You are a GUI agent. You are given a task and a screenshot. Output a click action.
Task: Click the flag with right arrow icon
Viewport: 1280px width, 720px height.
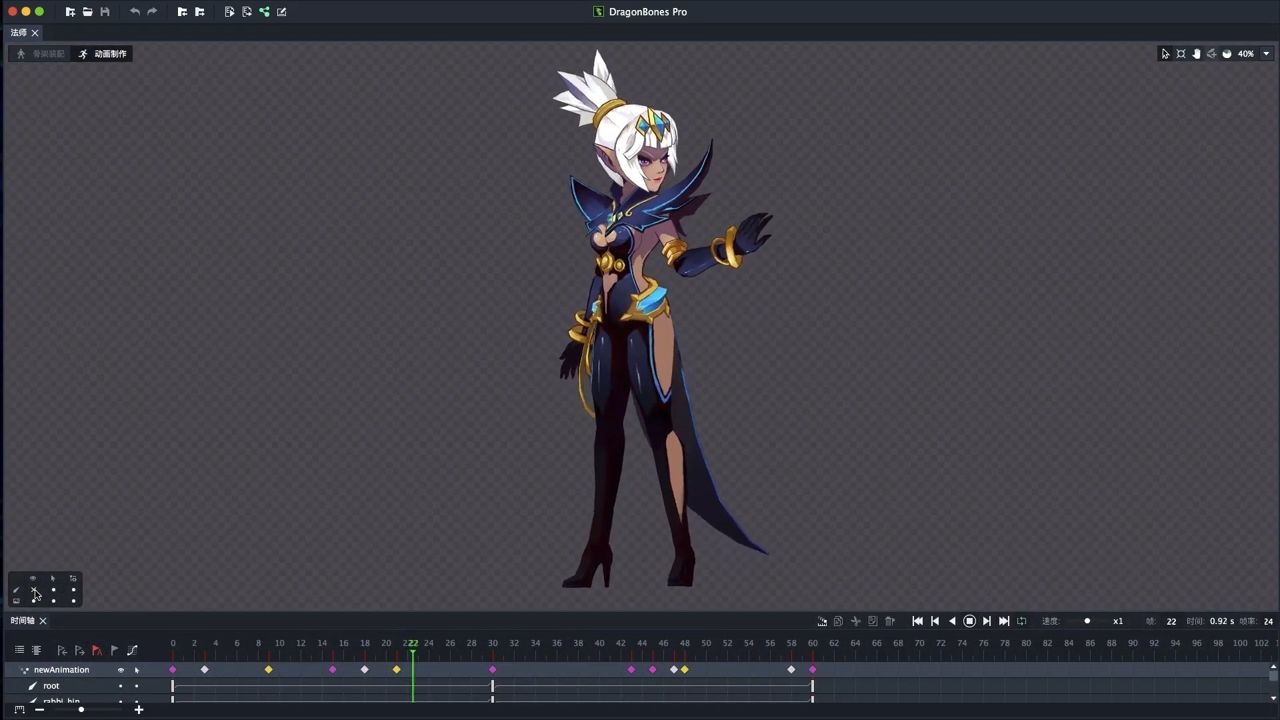click(x=79, y=650)
